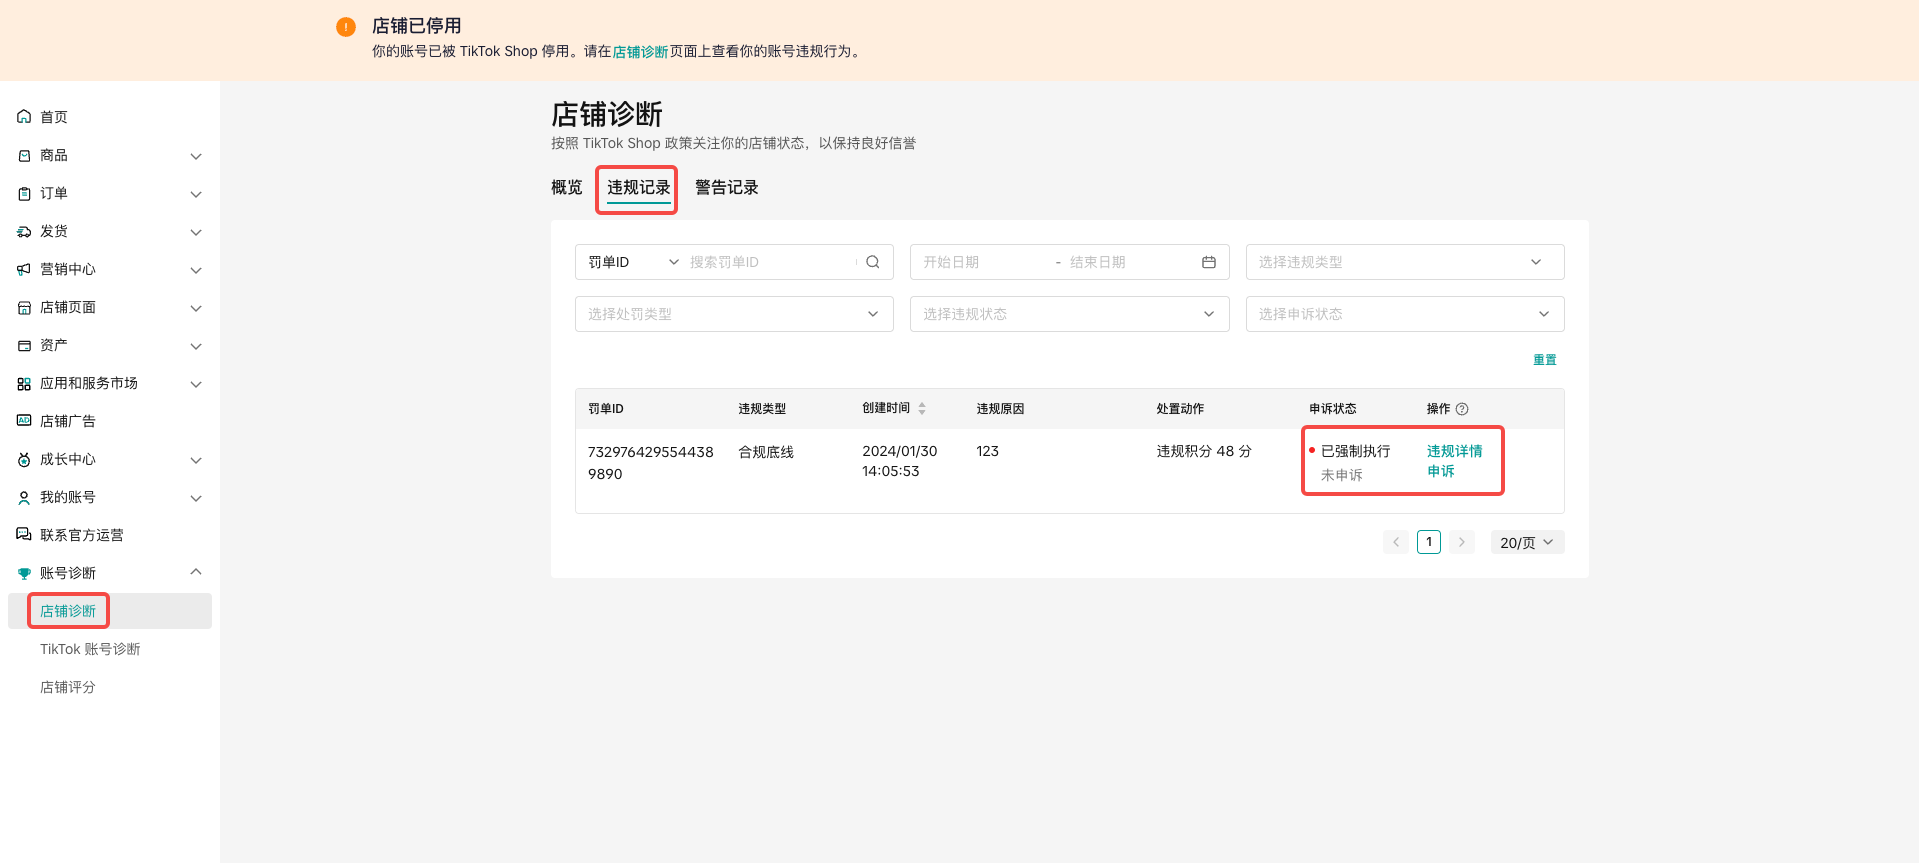
Task: Click the 搜索罚单ID input field
Action: coord(768,262)
